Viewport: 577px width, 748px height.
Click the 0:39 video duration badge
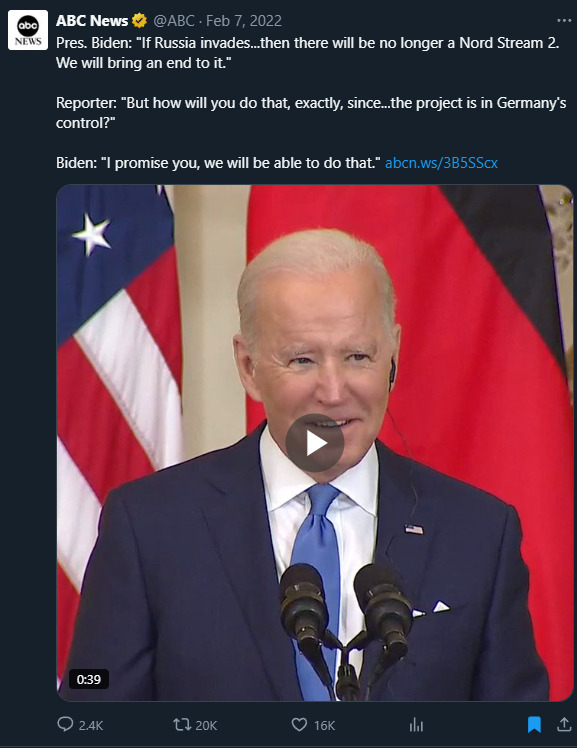point(89,679)
